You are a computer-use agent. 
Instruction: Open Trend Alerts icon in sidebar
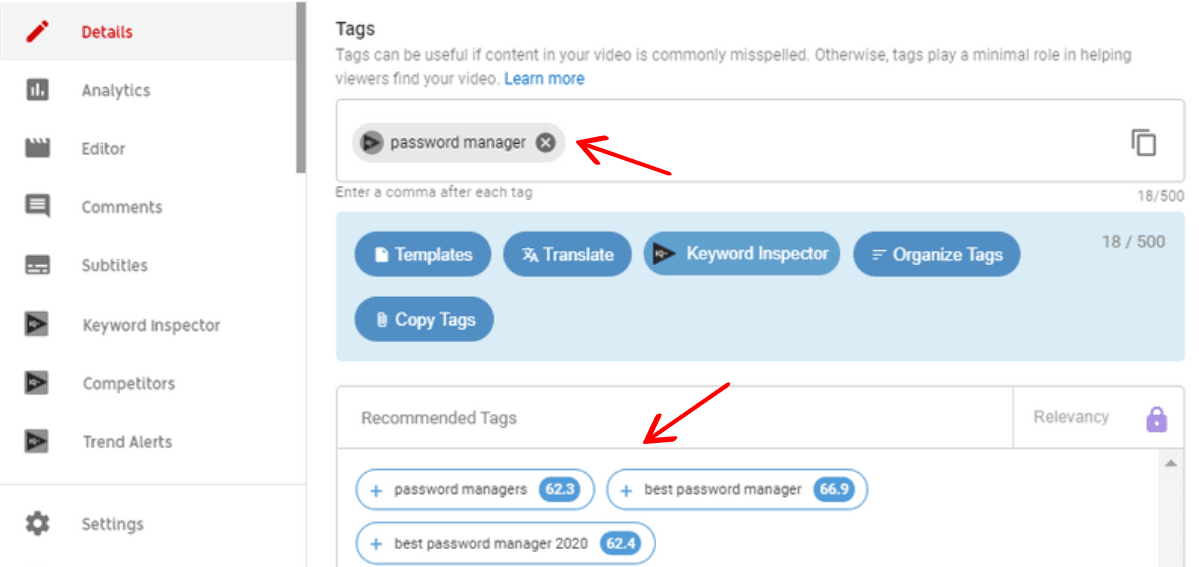37,442
